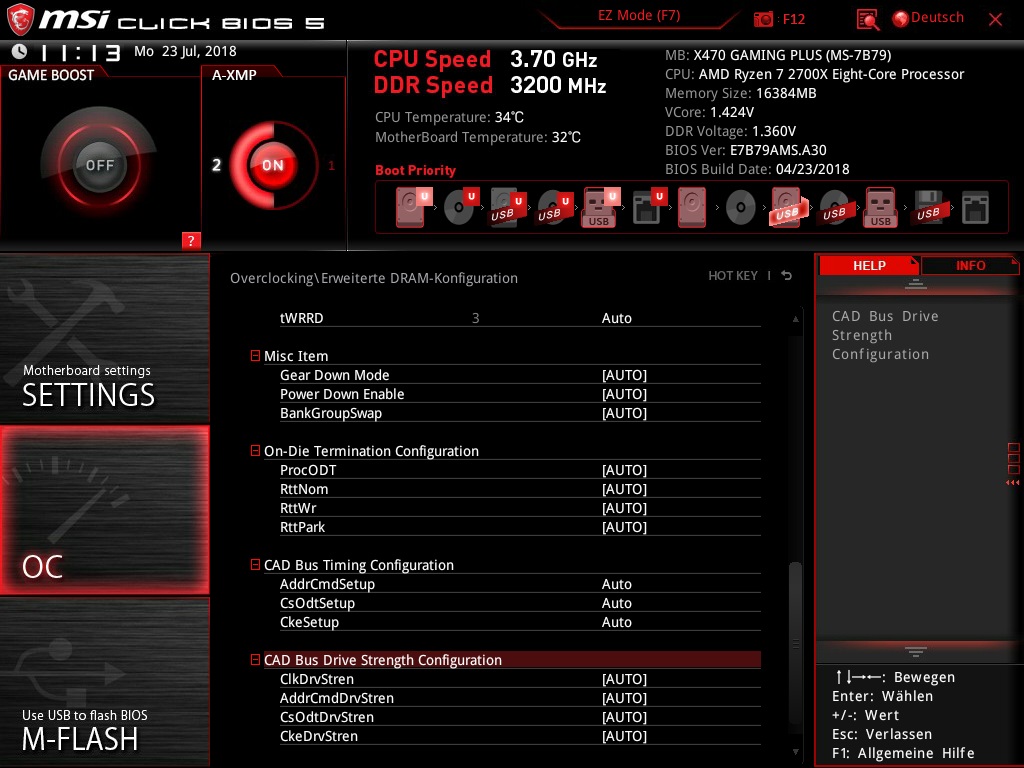Switch to the HELP tab
Image resolution: width=1024 pixels, height=768 pixels.
869,265
